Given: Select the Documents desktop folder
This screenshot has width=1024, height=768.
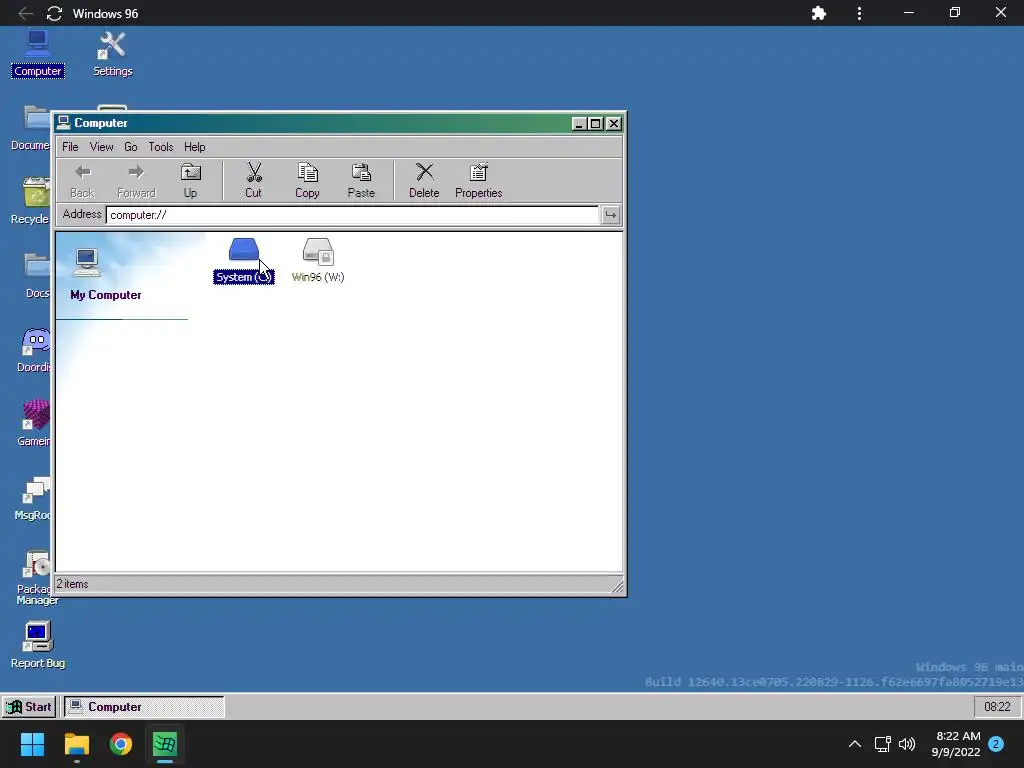Looking at the screenshot, I should (30, 128).
